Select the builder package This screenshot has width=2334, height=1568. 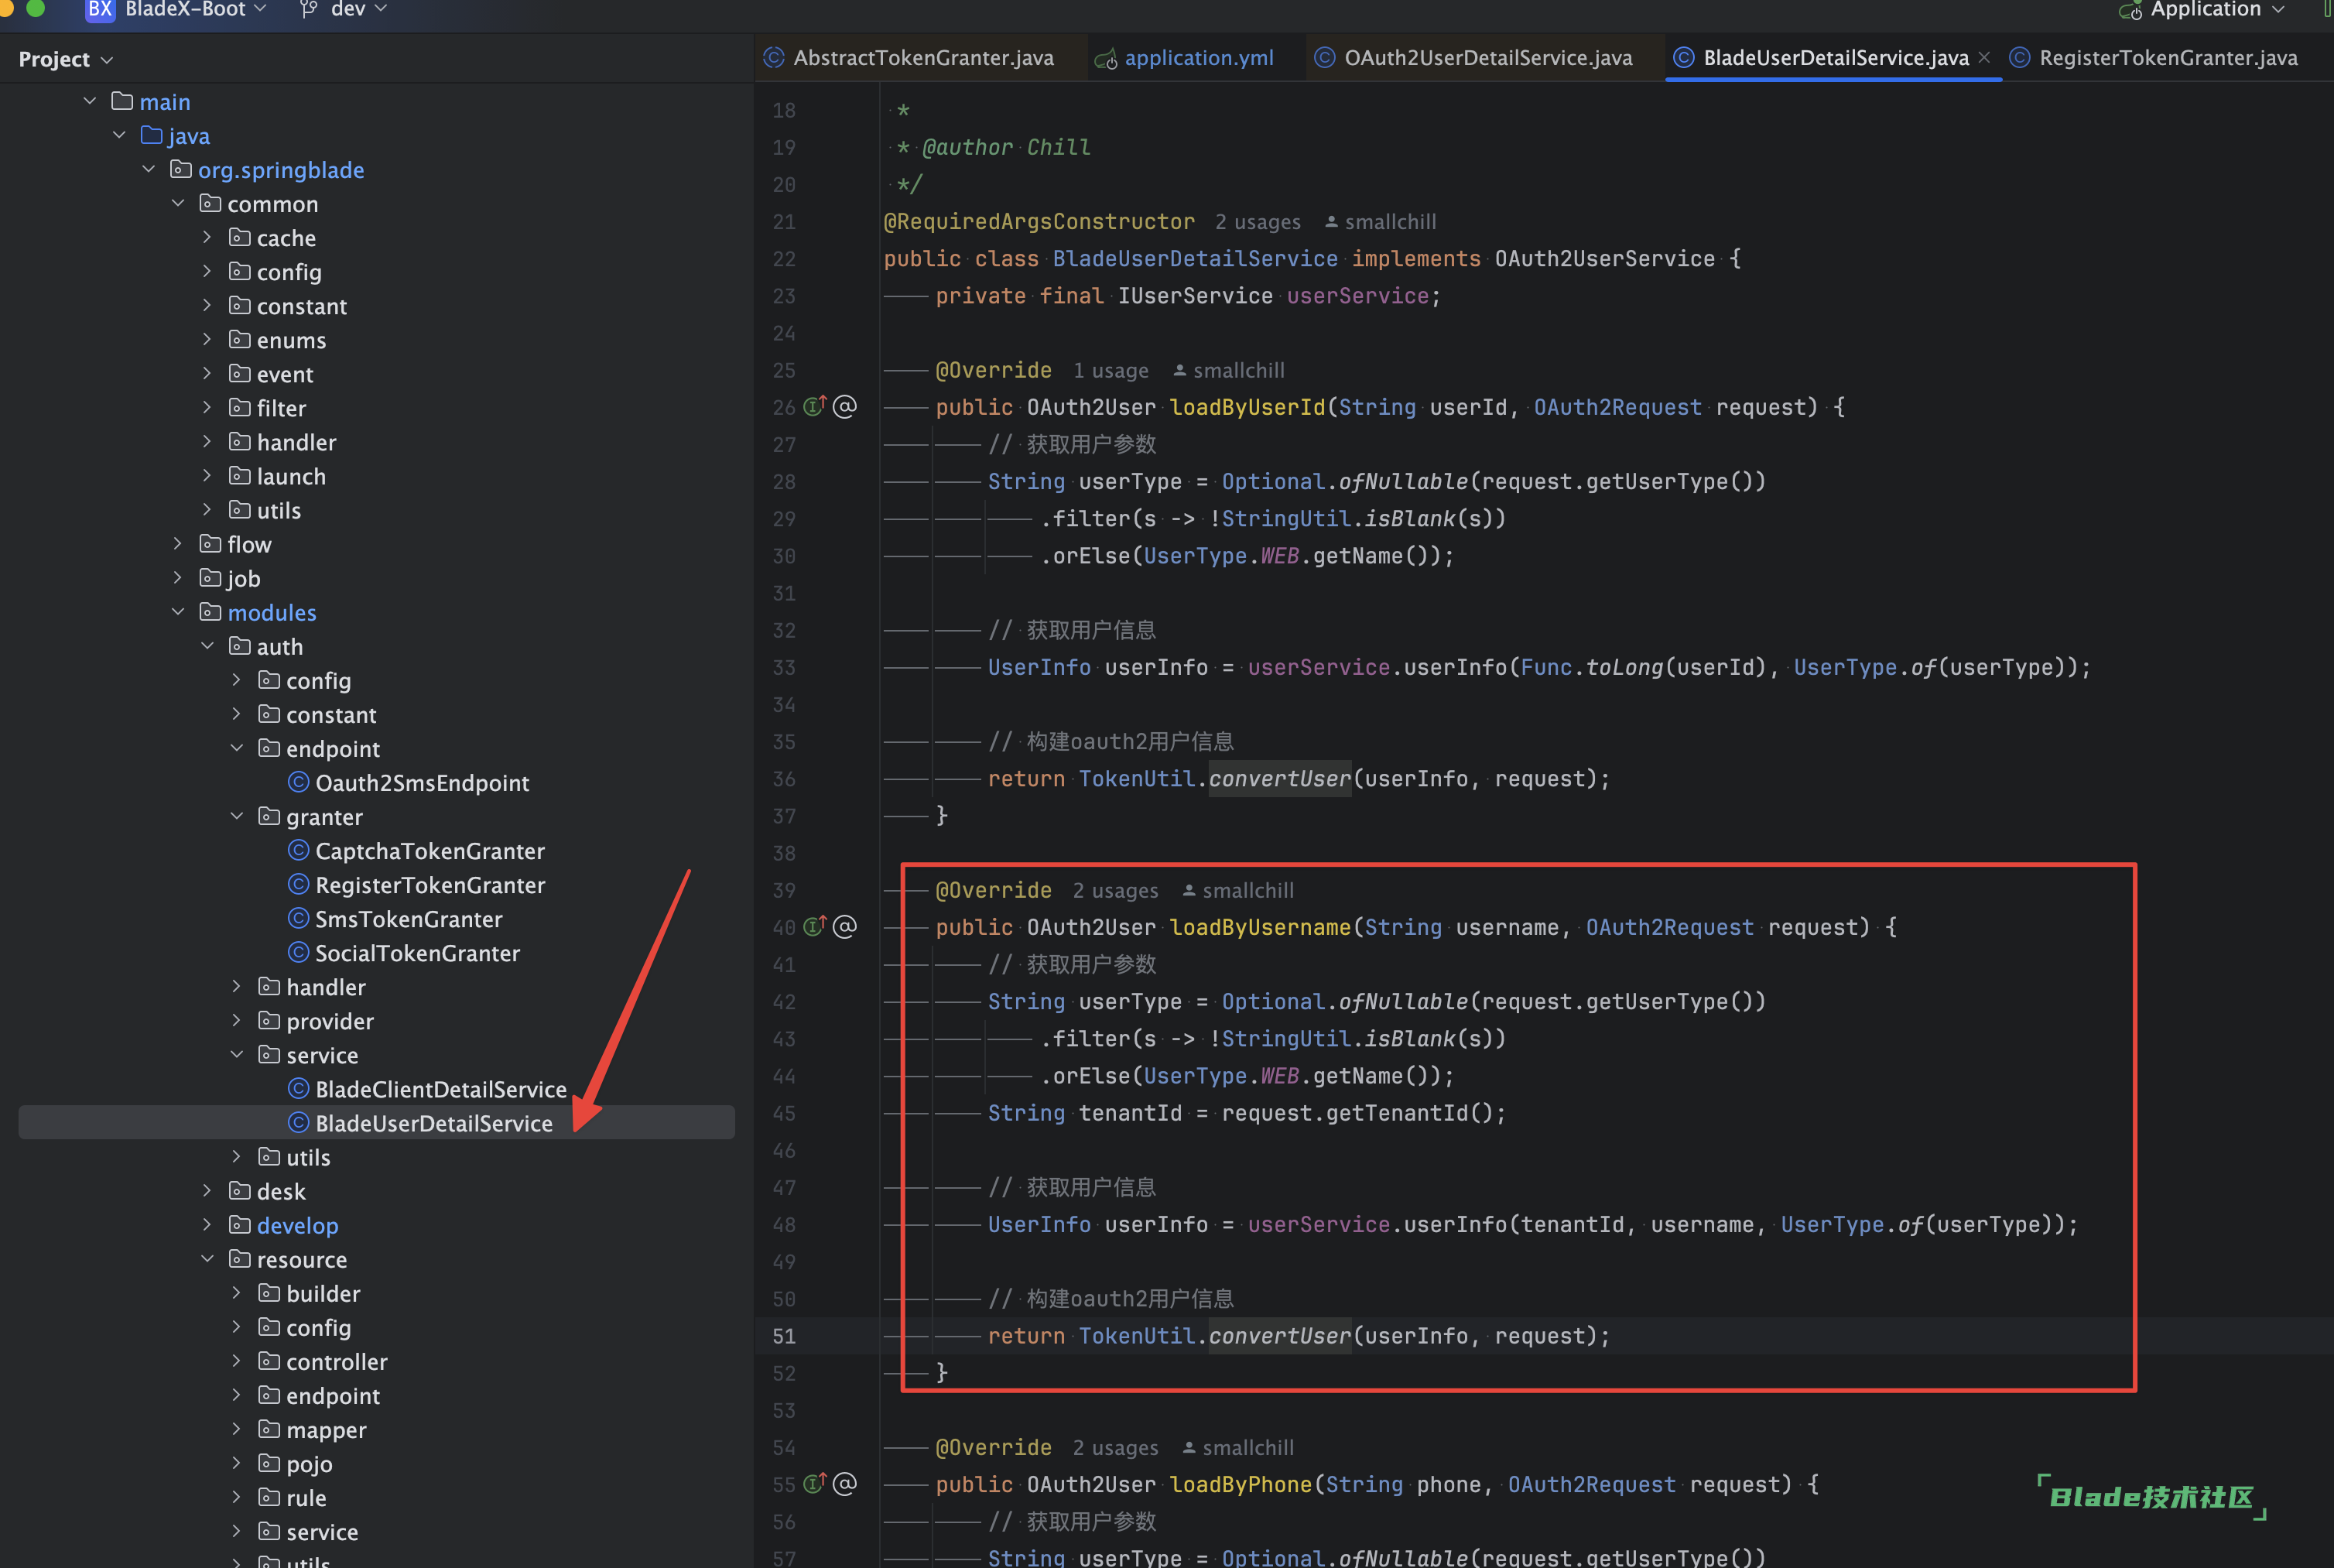309,1293
